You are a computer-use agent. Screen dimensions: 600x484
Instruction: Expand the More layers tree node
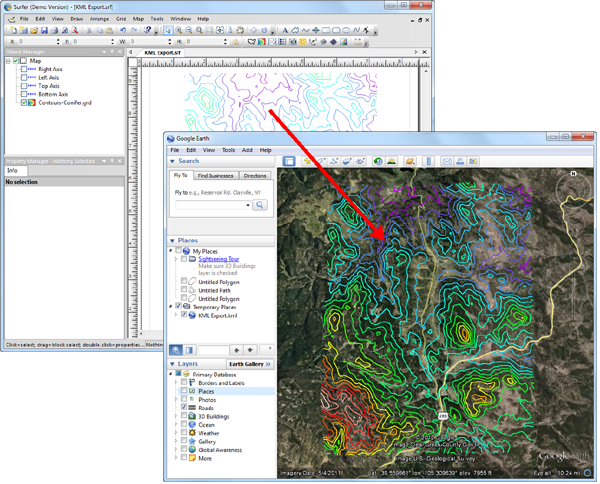[176, 458]
